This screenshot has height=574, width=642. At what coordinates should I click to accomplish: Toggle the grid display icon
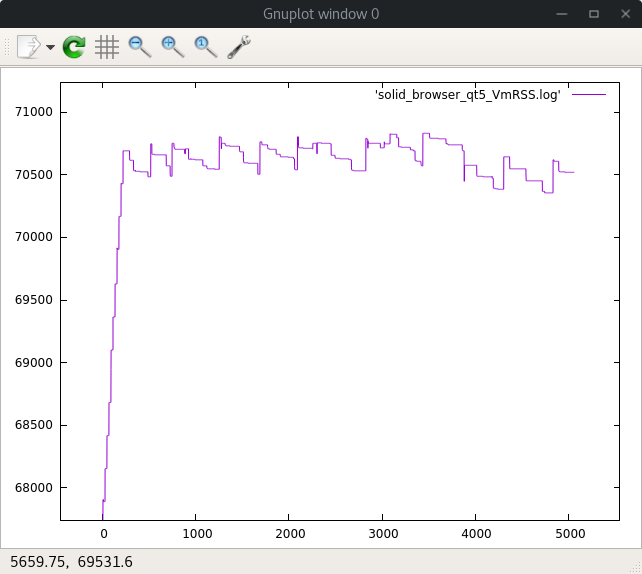107,47
